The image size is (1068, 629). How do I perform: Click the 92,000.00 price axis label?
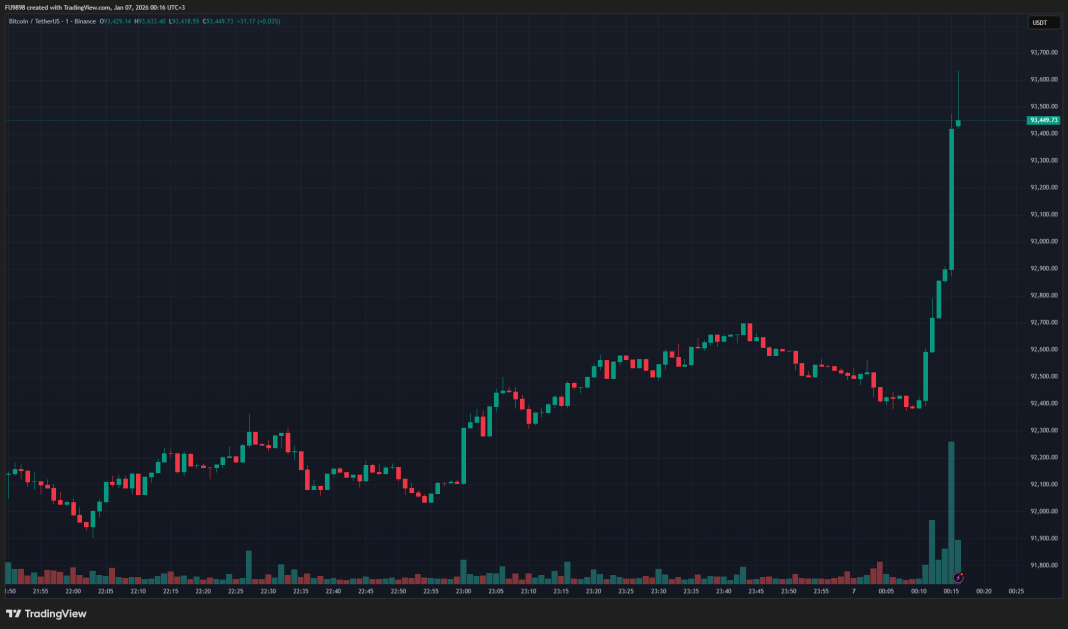point(1043,511)
